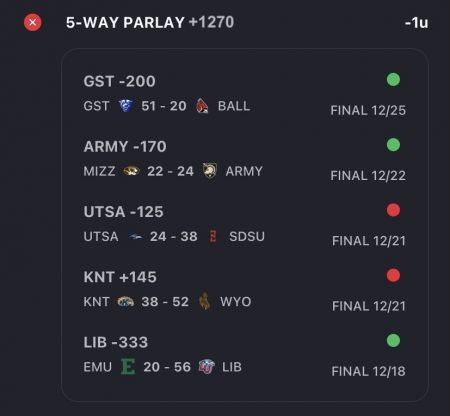This screenshot has width=450, height=416.
Task: Click the Wyoming cowboy logo
Action: 205,301
